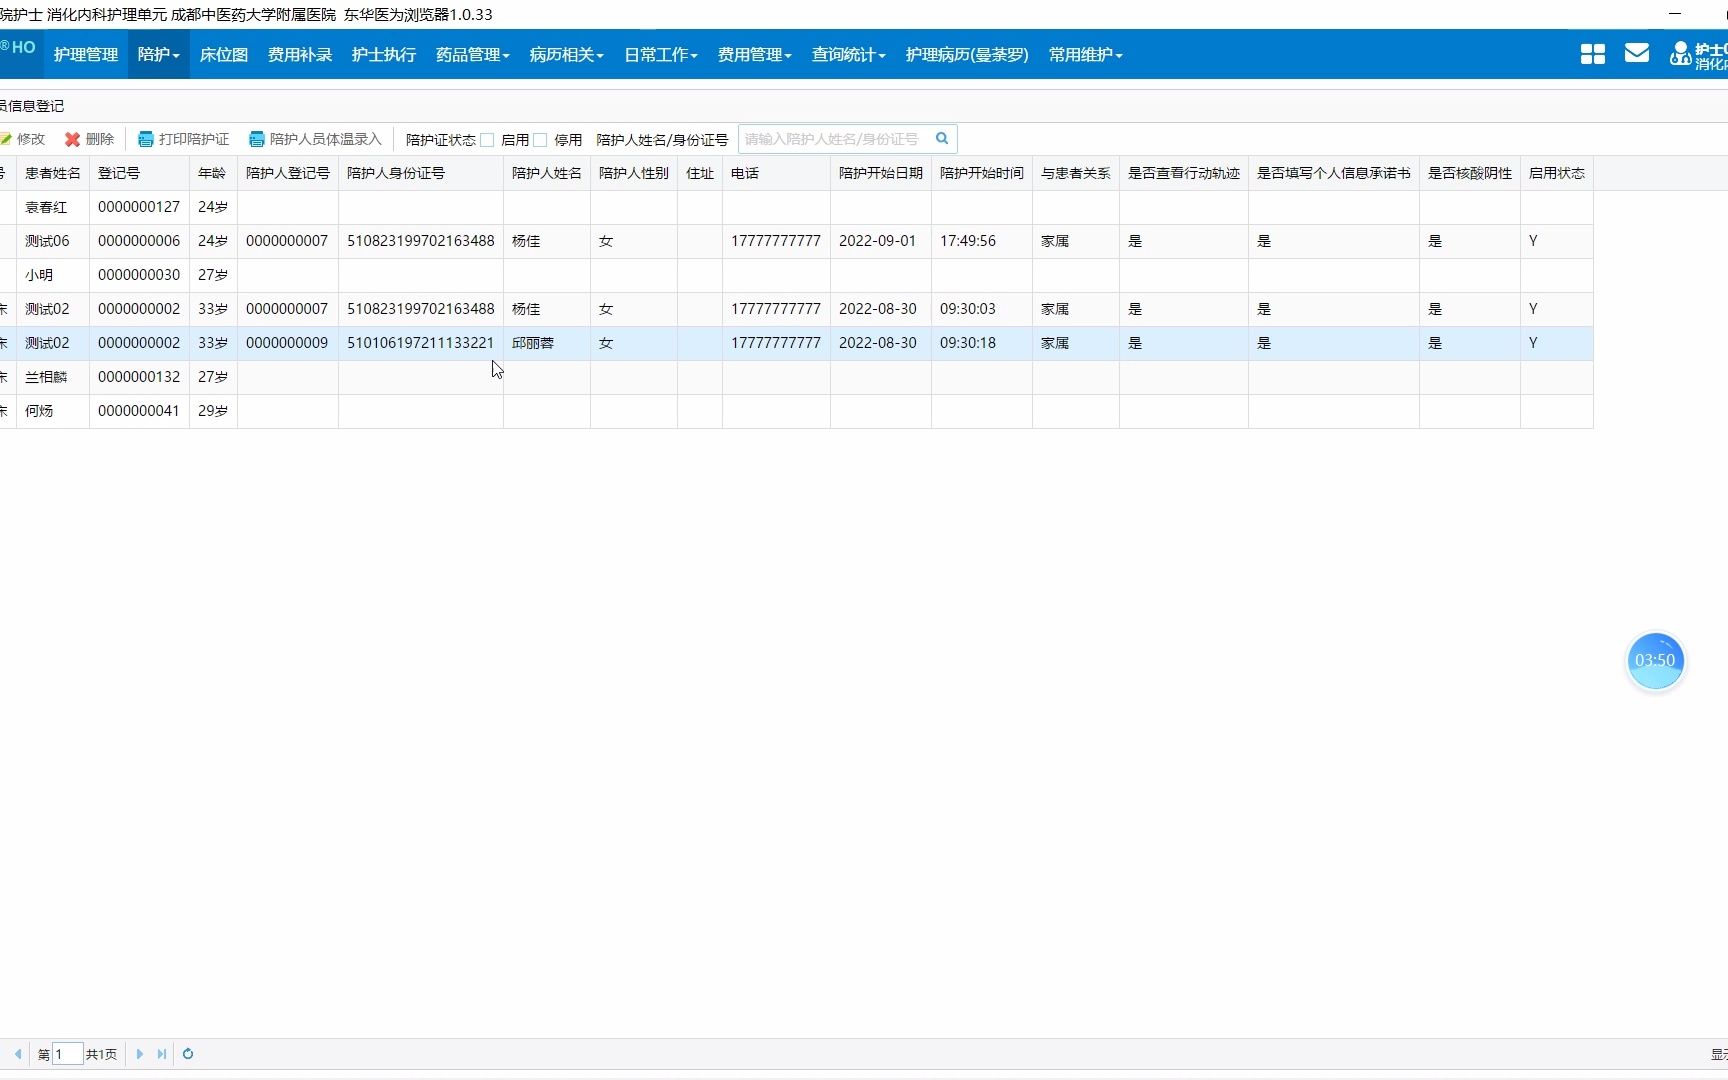Screen dimensions: 1728x1080
Task: Click 0000000009 caregiver registration cell
Action: coord(288,343)
